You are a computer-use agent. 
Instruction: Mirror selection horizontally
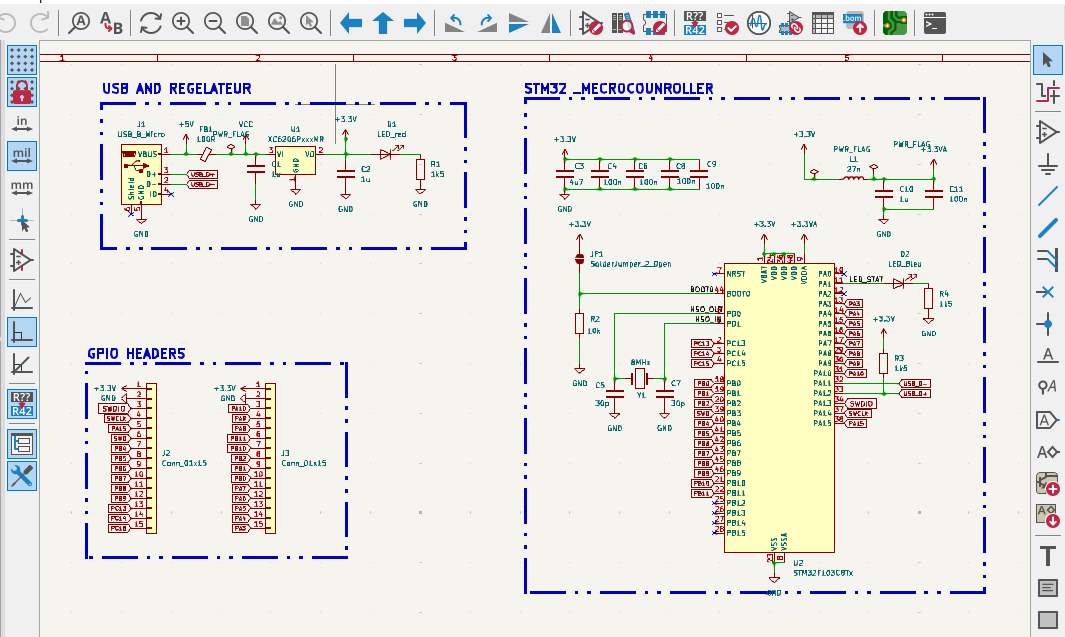pos(550,22)
